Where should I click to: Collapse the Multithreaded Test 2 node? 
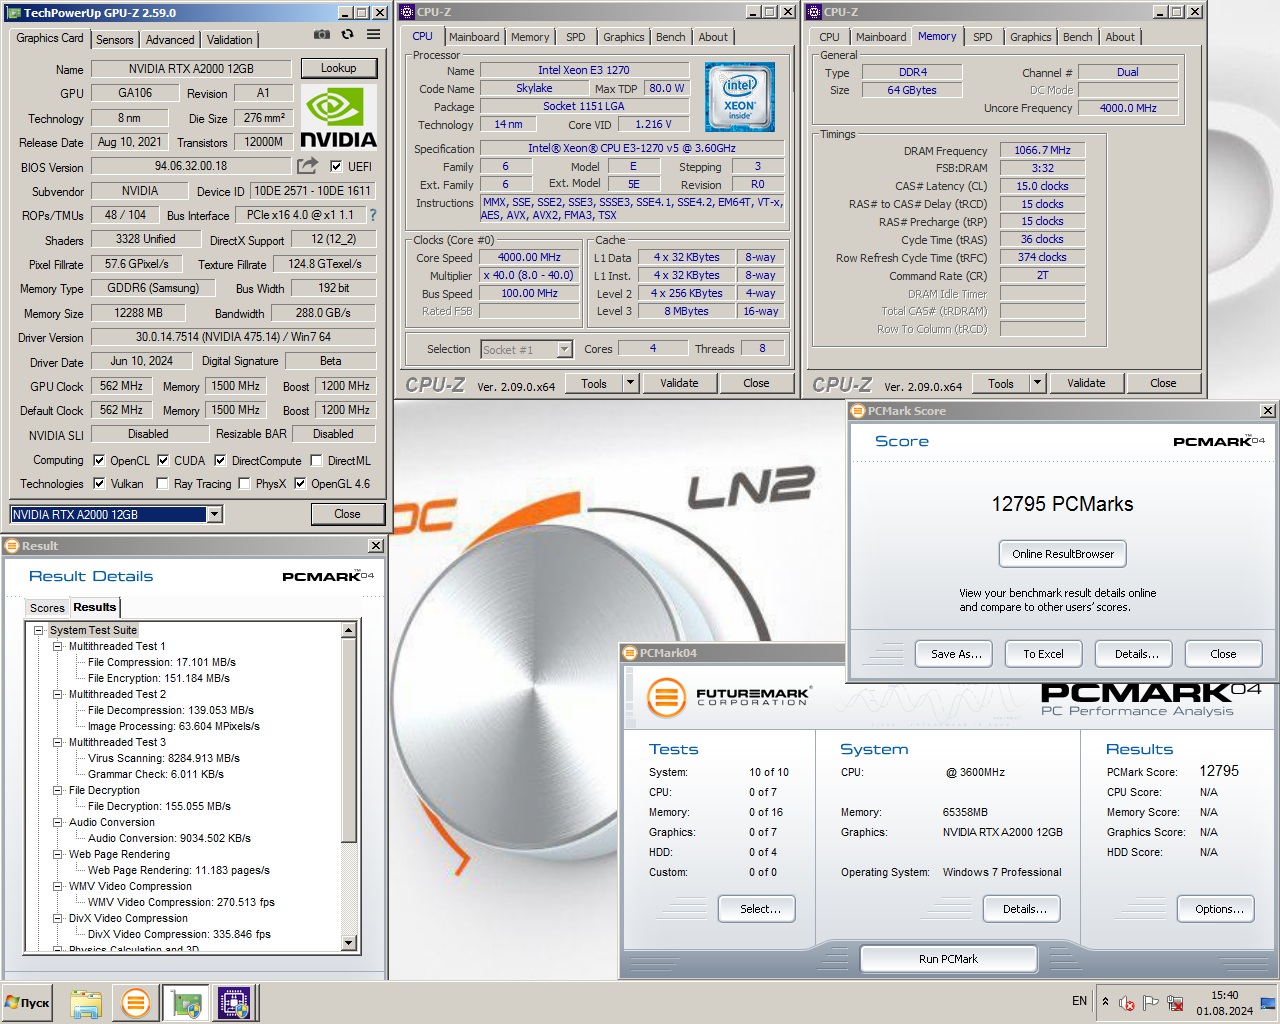pyautogui.click(x=58, y=695)
